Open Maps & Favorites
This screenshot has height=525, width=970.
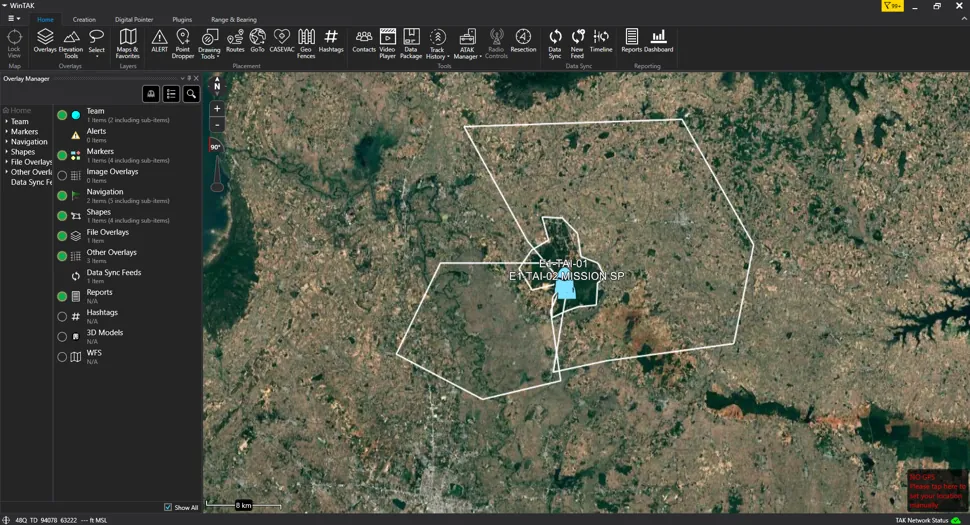pyautogui.click(x=127, y=43)
